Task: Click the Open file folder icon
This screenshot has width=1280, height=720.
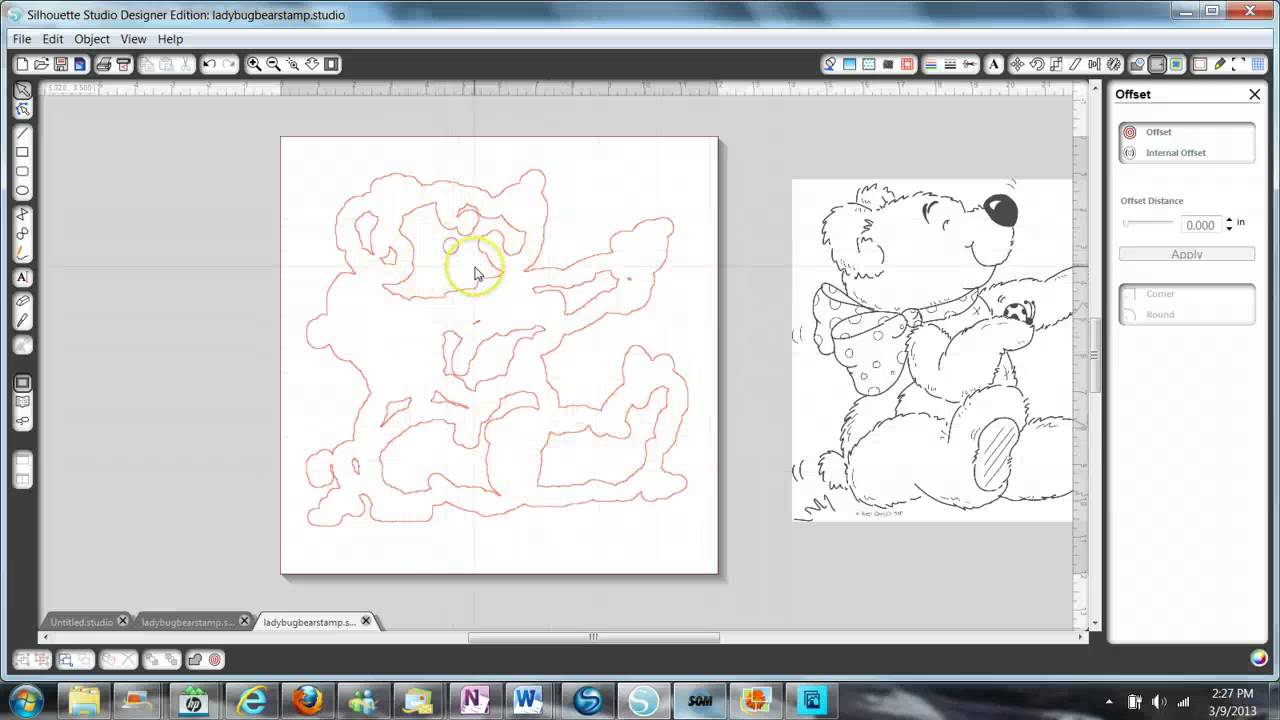Action: pos(41,64)
